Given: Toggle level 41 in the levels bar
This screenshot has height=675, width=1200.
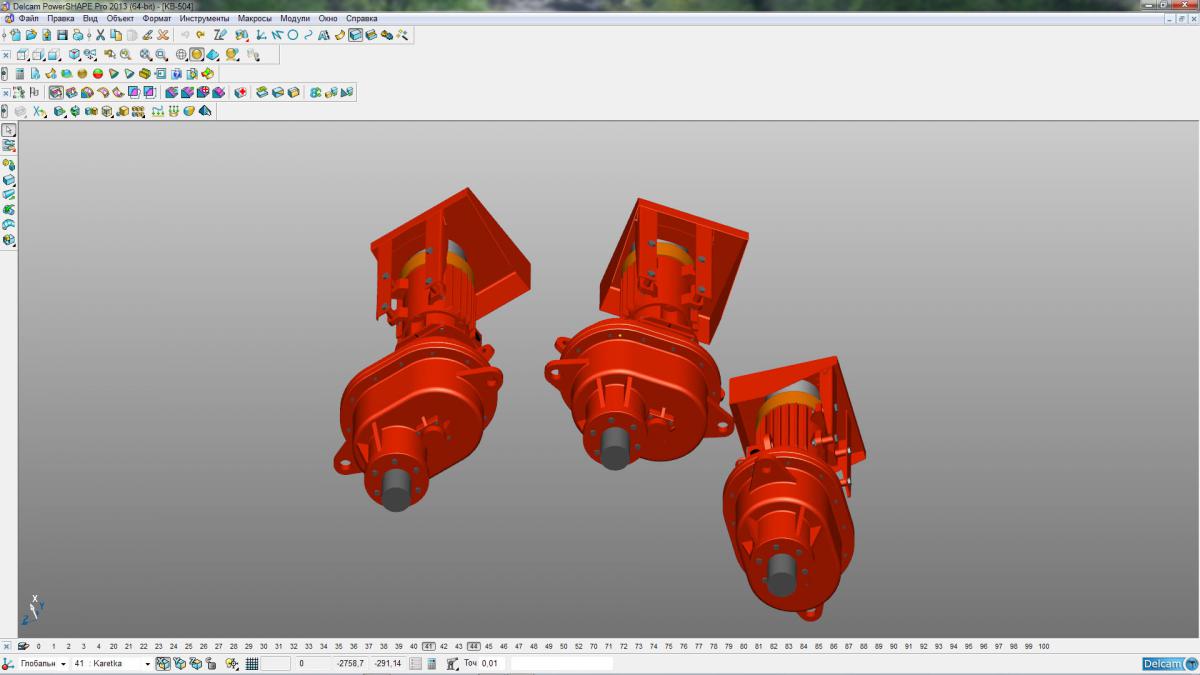Looking at the screenshot, I should pyautogui.click(x=429, y=646).
